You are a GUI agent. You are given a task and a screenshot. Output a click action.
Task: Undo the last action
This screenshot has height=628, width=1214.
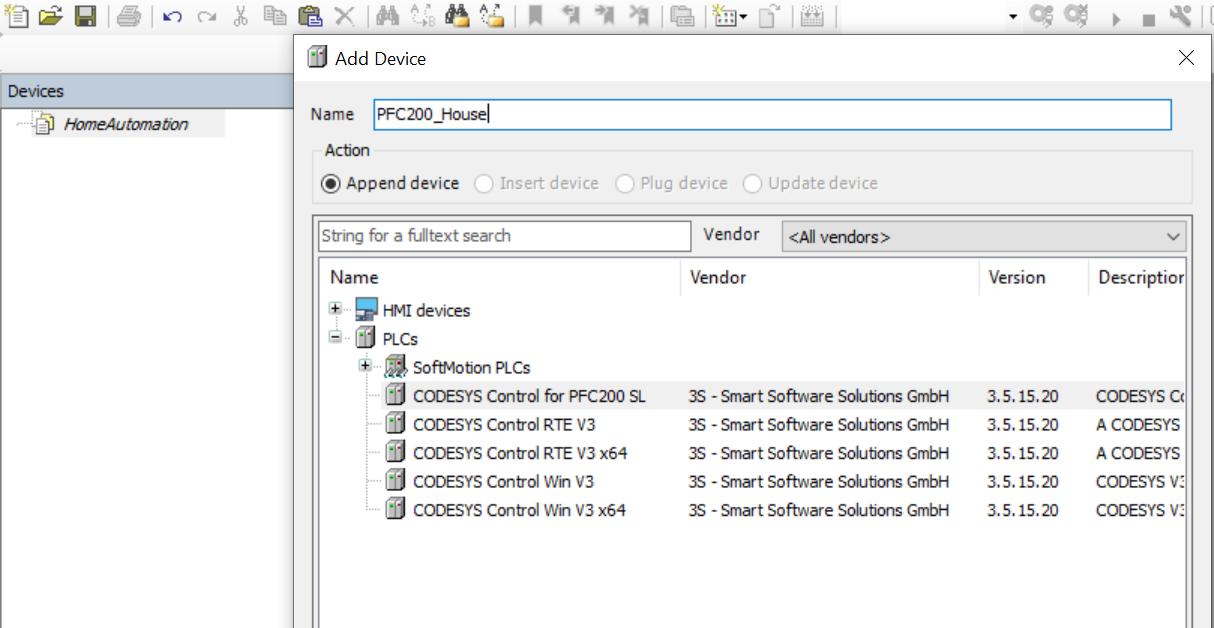coord(172,17)
